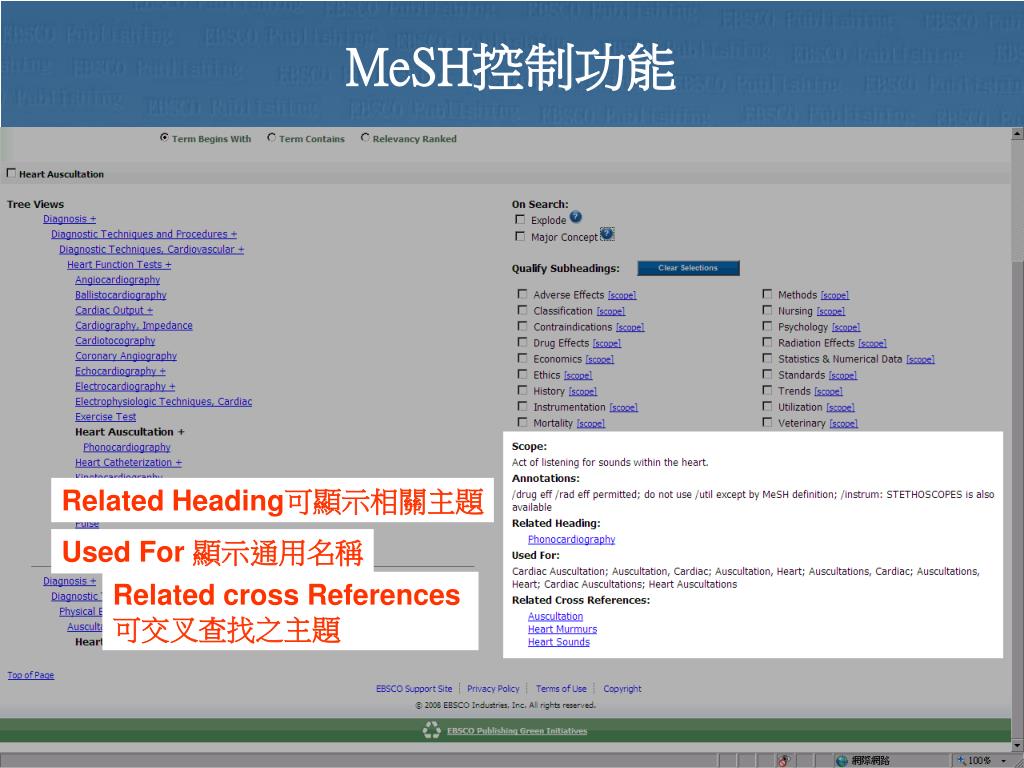Expand the top Diagnosis + tree node
The width and height of the screenshot is (1024, 768).
pyautogui.click(x=69, y=219)
